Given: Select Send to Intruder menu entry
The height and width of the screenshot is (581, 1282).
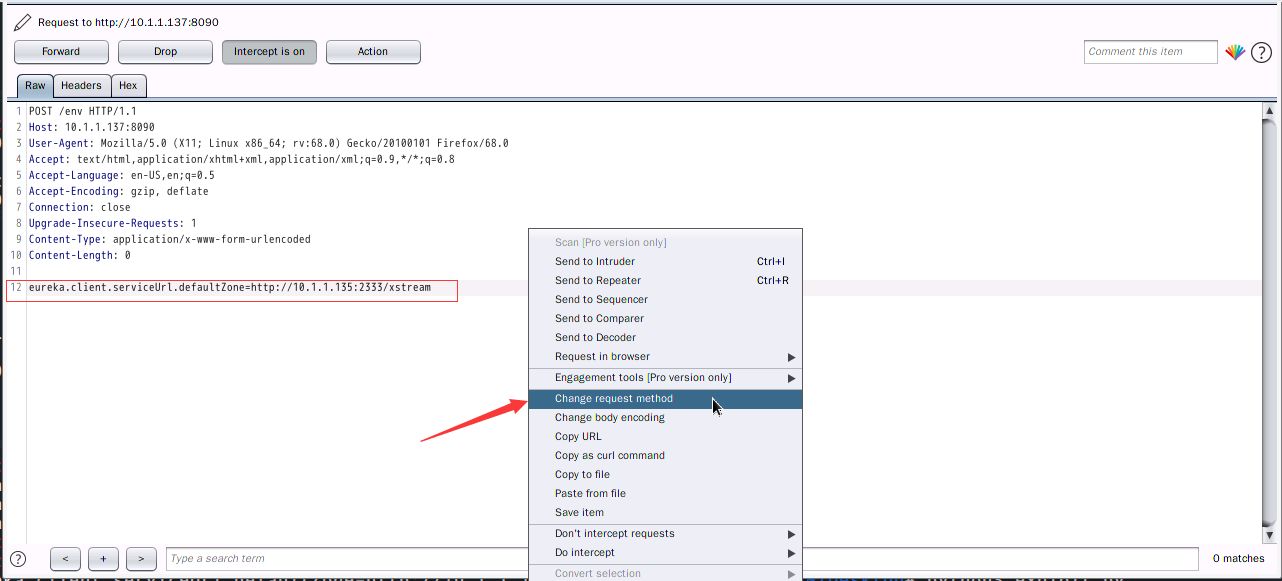Looking at the screenshot, I should (665, 261).
